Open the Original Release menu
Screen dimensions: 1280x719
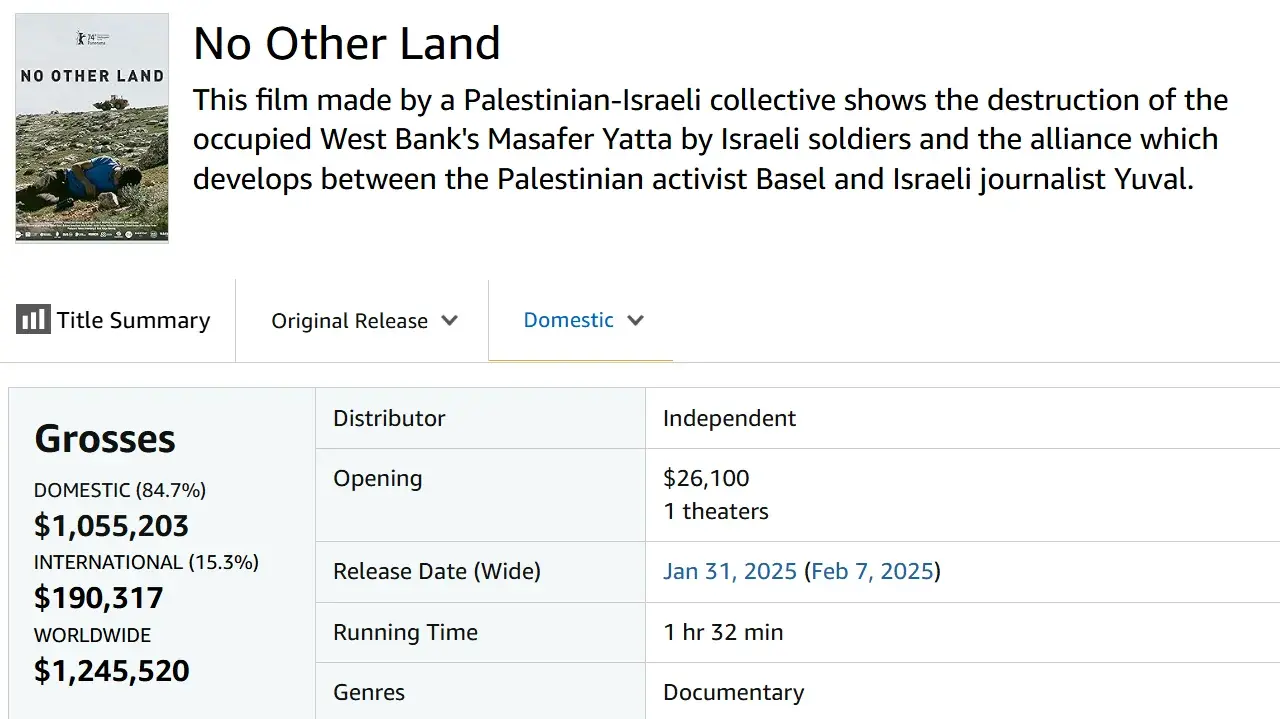[x=362, y=321]
